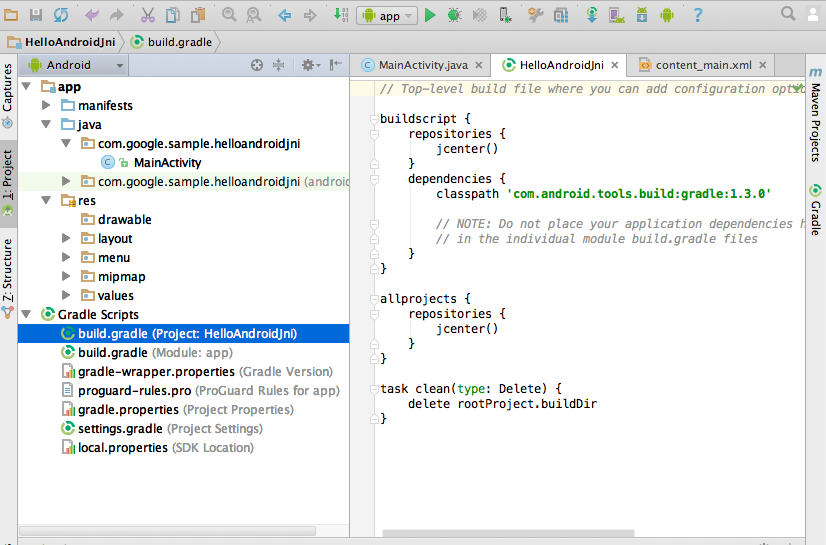Navigate forward with the right arrow
This screenshot has height=545, width=826.
[310, 15]
